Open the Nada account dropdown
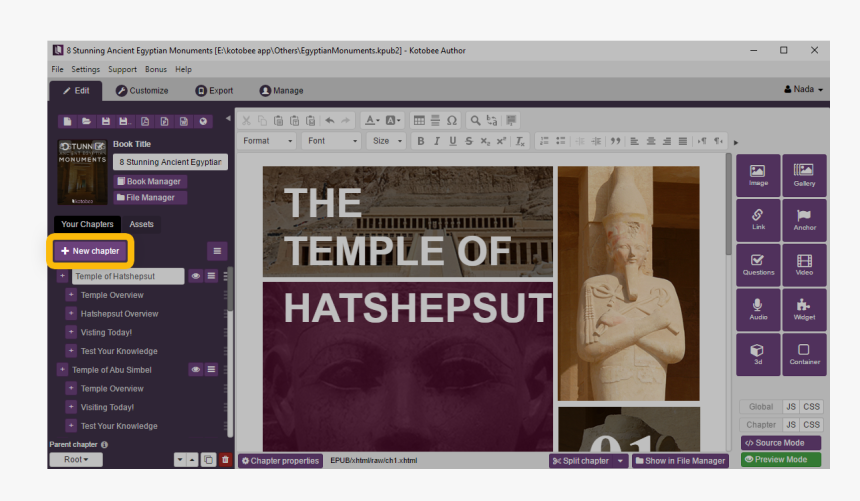The width and height of the screenshot is (860, 501). click(804, 89)
